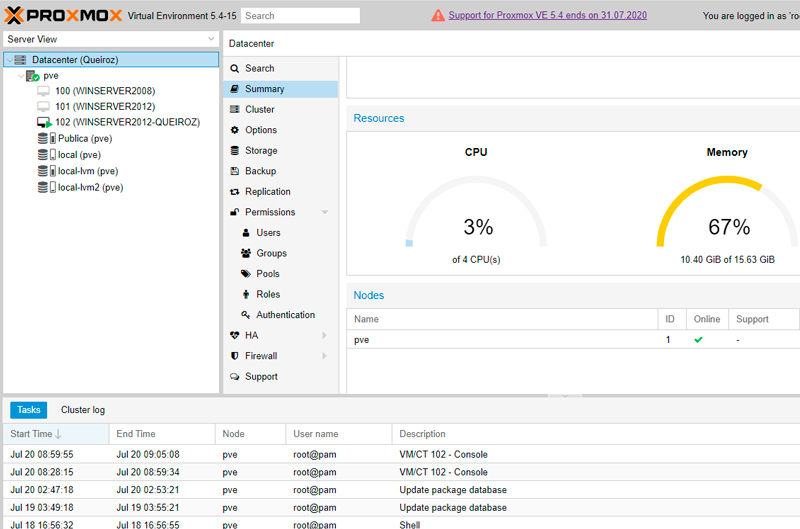Click the Options gear icon
The height and width of the screenshot is (529, 800).
[235, 130]
